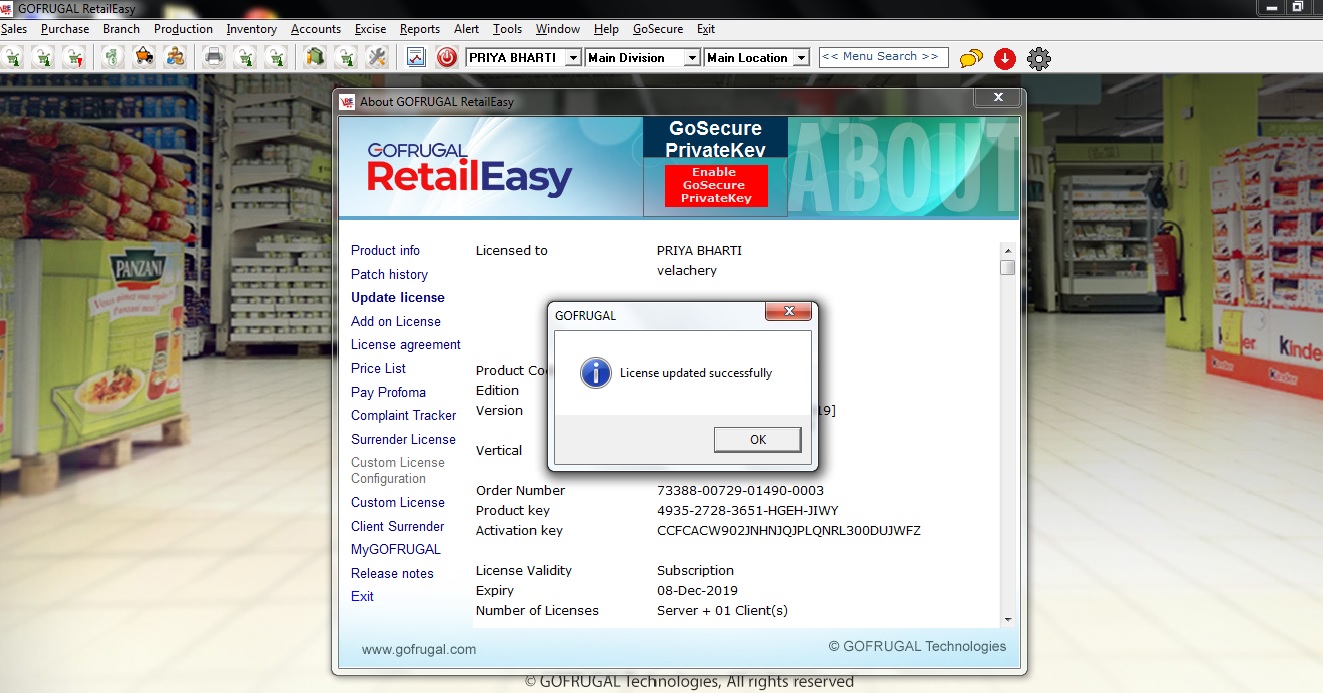Click the About panel scrollbar thumb
The image size is (1323, 693).
1008,267
